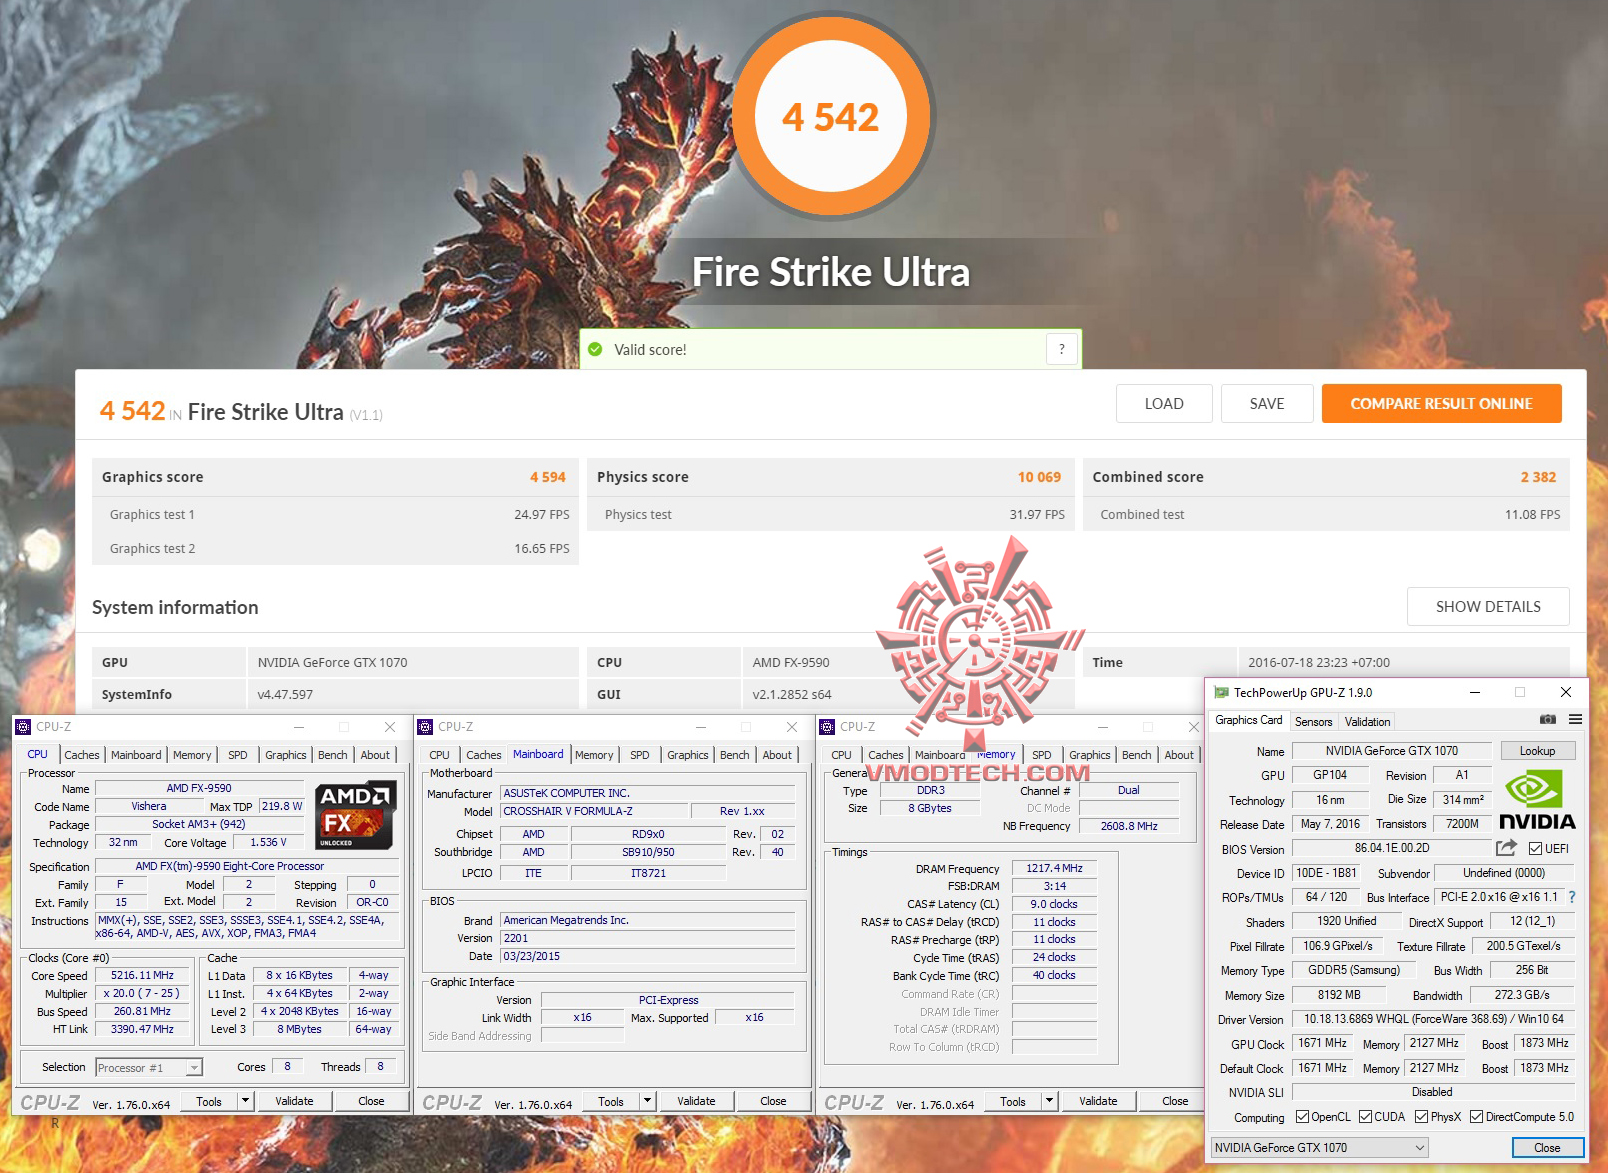Click the COMPARE RESULT ONLINE button

(1441, 403)
